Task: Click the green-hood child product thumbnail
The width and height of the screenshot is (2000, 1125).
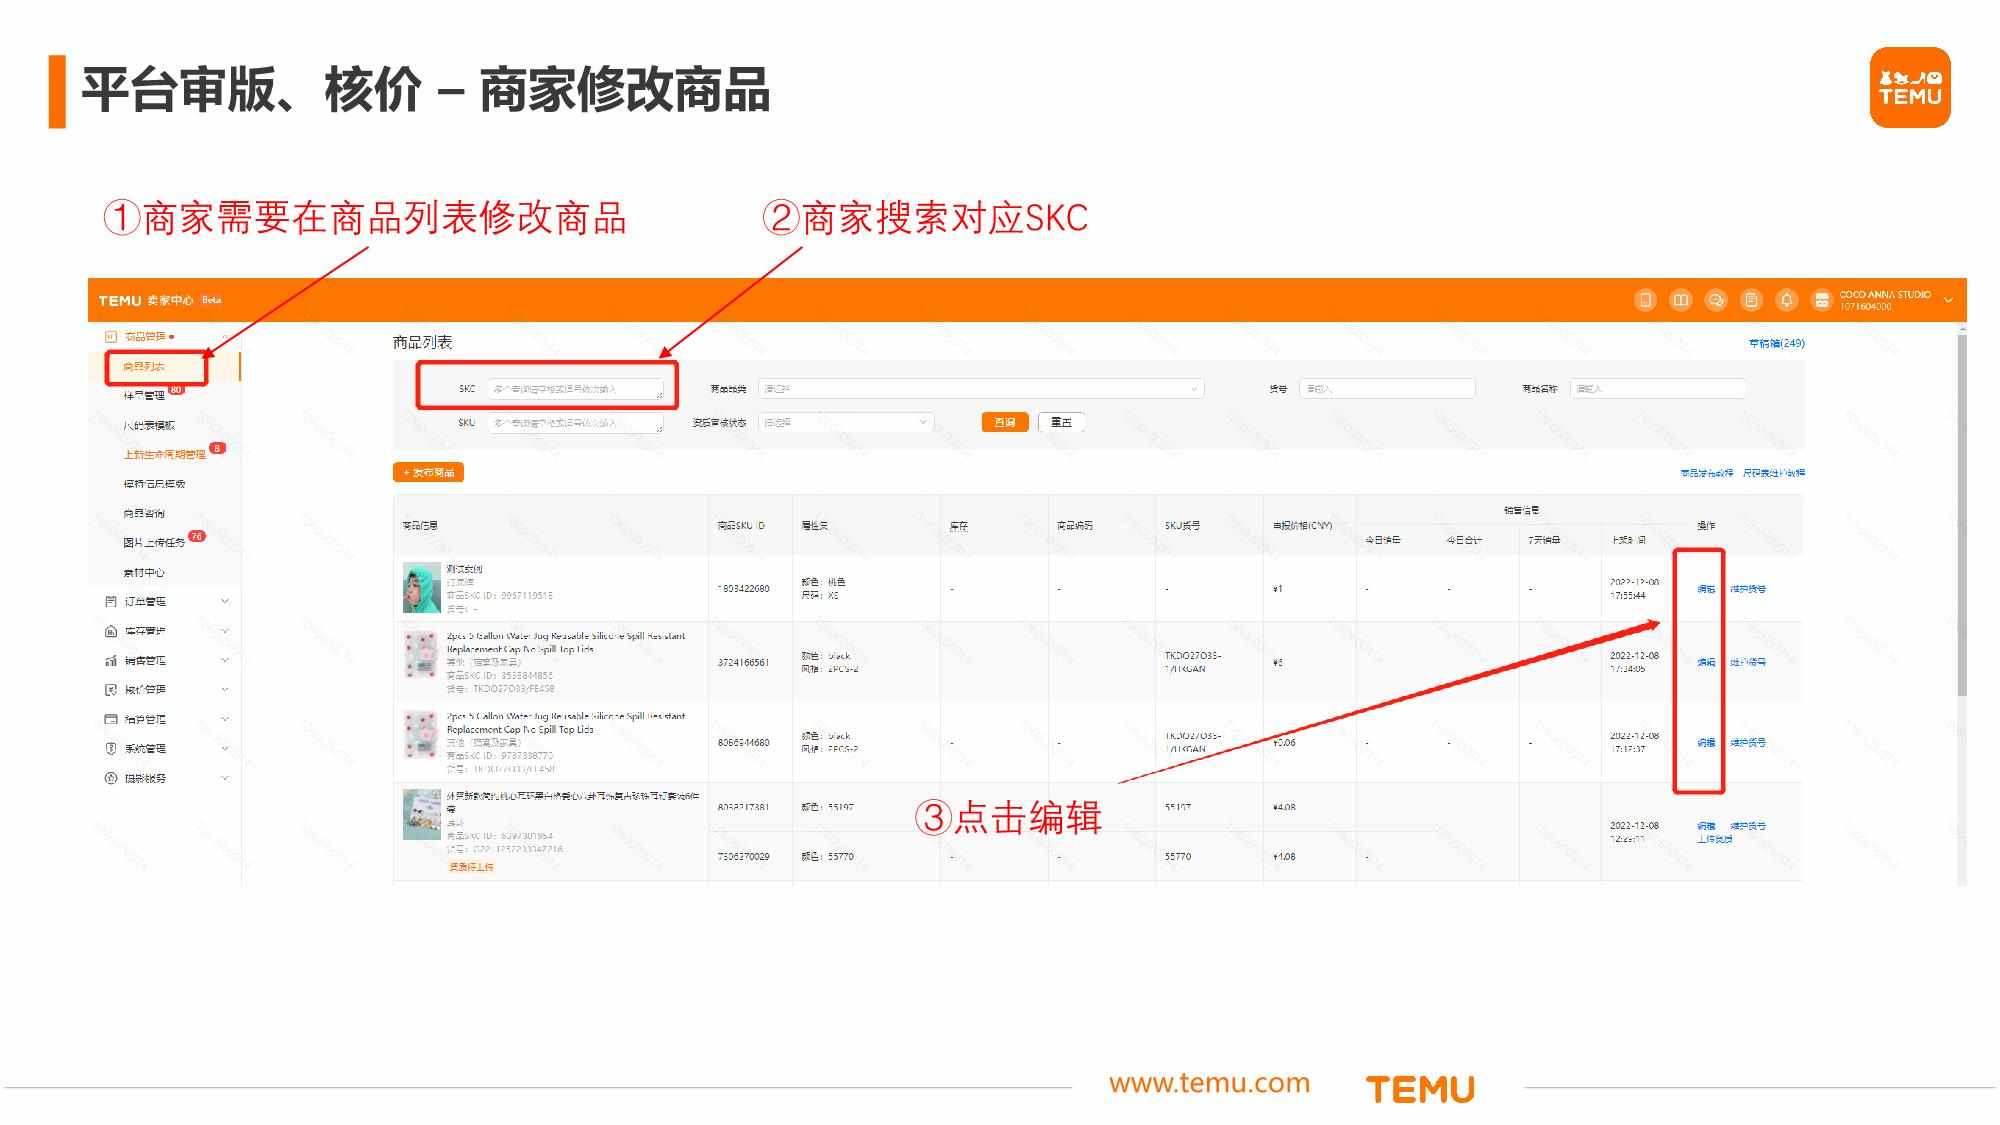Action: [421, 587]
